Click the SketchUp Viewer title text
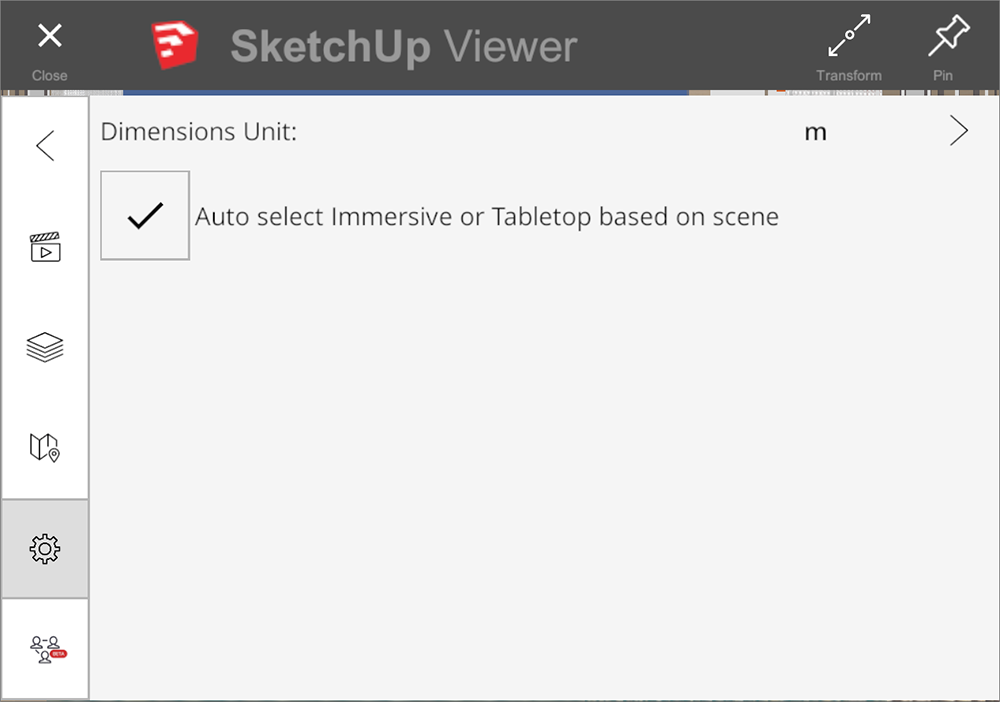This screenshot has height=702, width=1000. tap(404, 47)
